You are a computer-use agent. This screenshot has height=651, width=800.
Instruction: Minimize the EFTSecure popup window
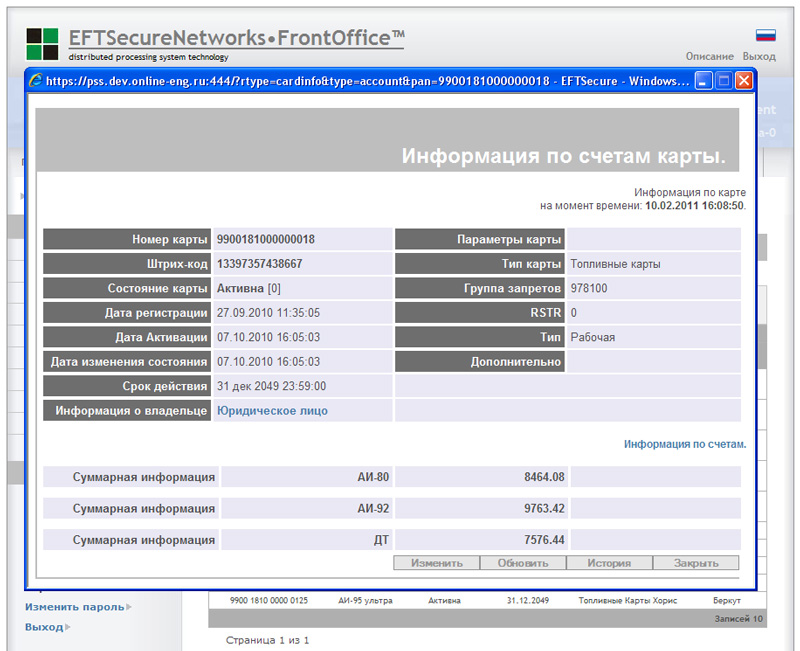click(x=703, y=81)
